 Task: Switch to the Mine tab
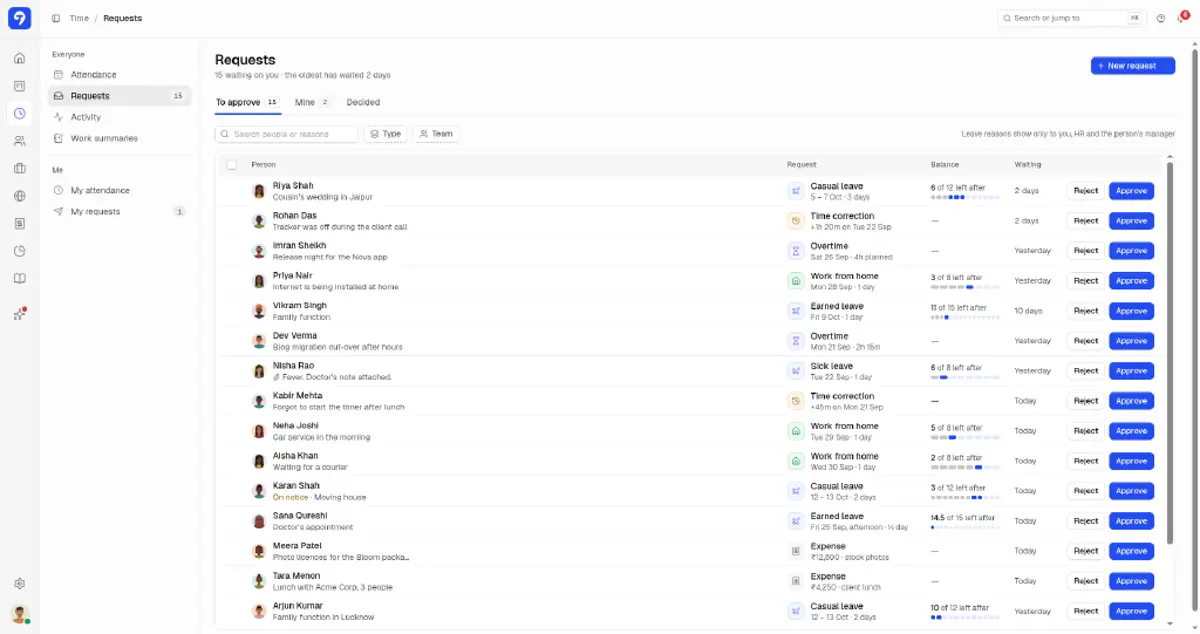(x=312, y=102)
